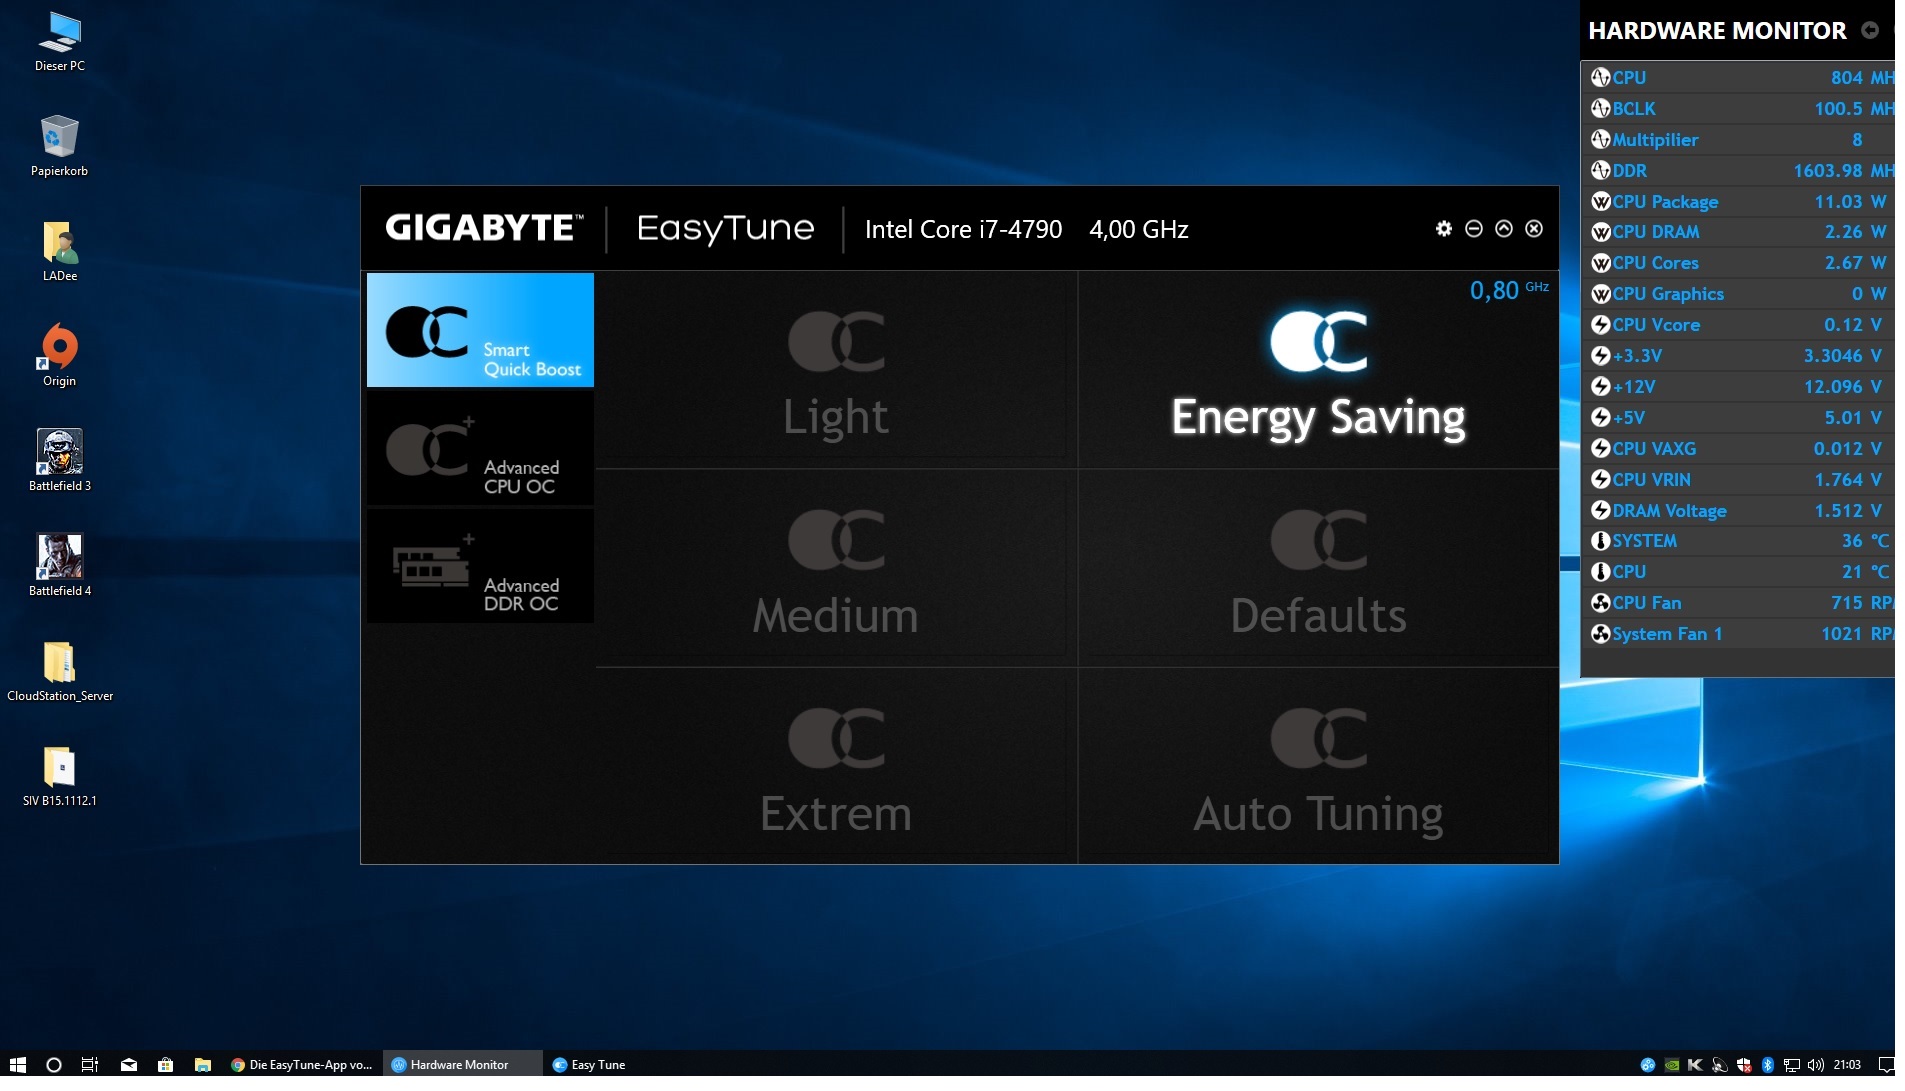Select CPU frequency row in Hardware Monitor
The height and width of the screenshot is (1091, 1905).
click(1740, 77)
